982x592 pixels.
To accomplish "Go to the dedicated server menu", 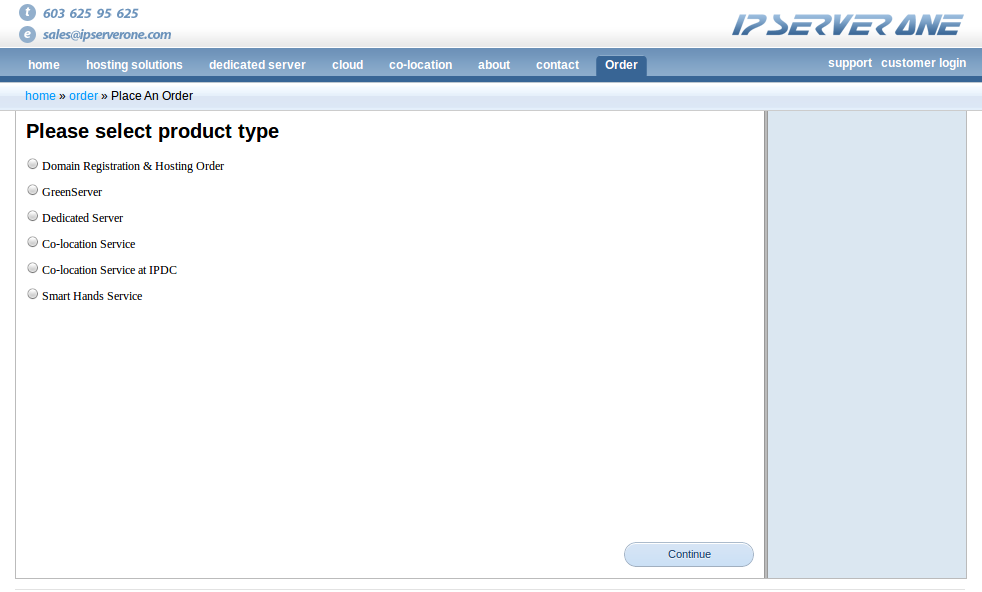I will (257, 65).
